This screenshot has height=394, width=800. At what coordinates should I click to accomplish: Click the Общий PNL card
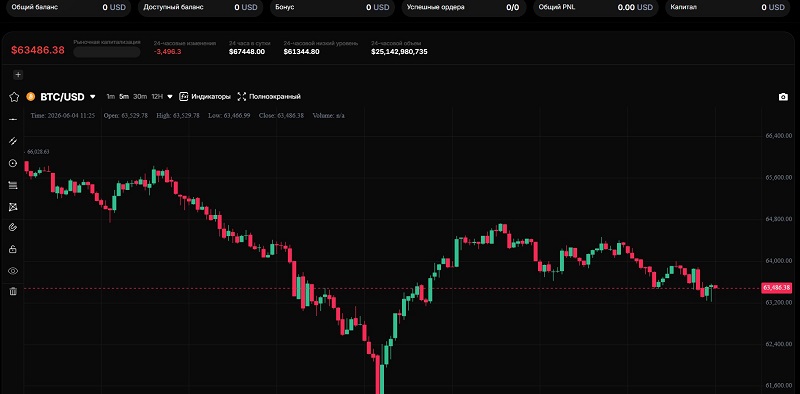tap(596, 7)
